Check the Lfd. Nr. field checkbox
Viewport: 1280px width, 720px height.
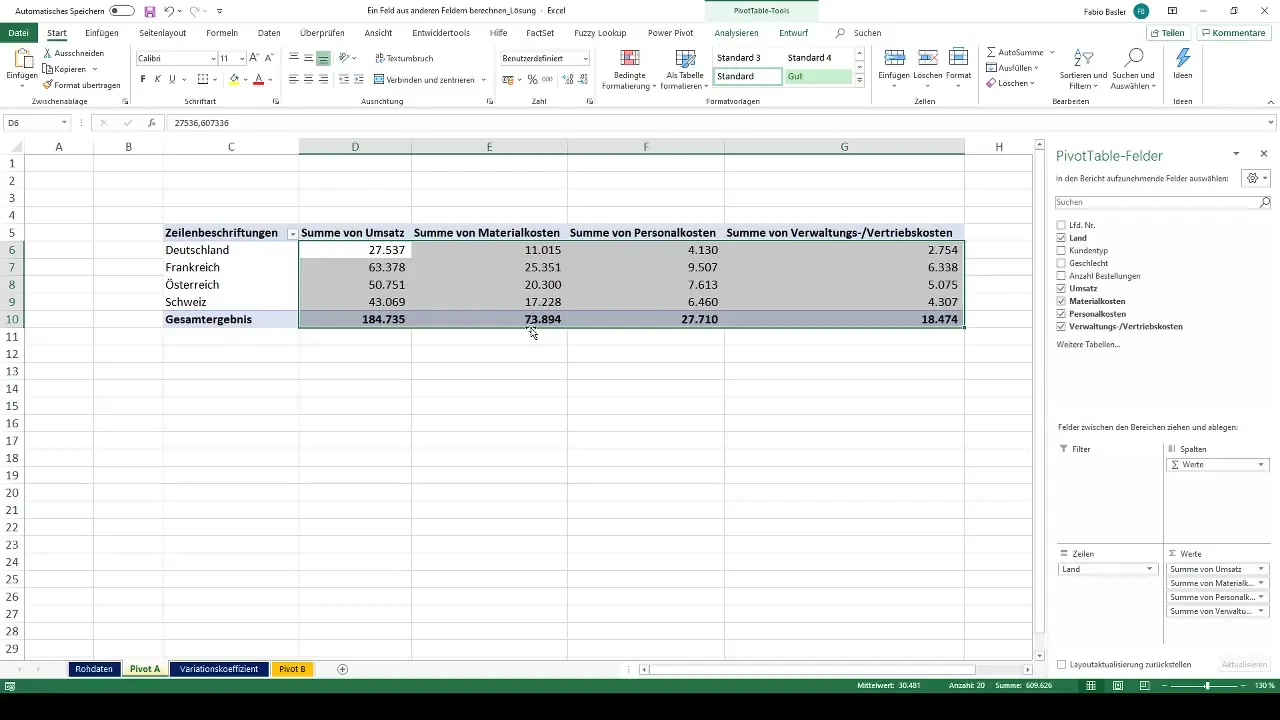(x=1062, y=226)
